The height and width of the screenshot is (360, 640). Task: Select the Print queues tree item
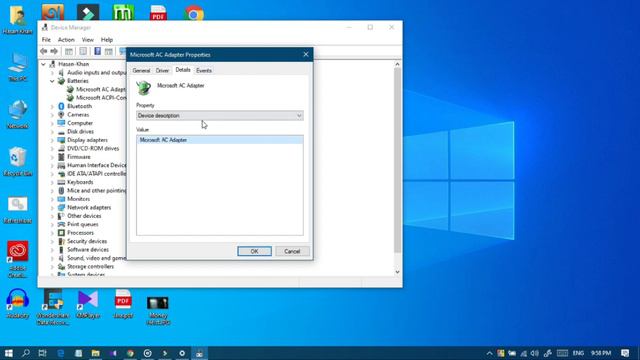point(82,224)
